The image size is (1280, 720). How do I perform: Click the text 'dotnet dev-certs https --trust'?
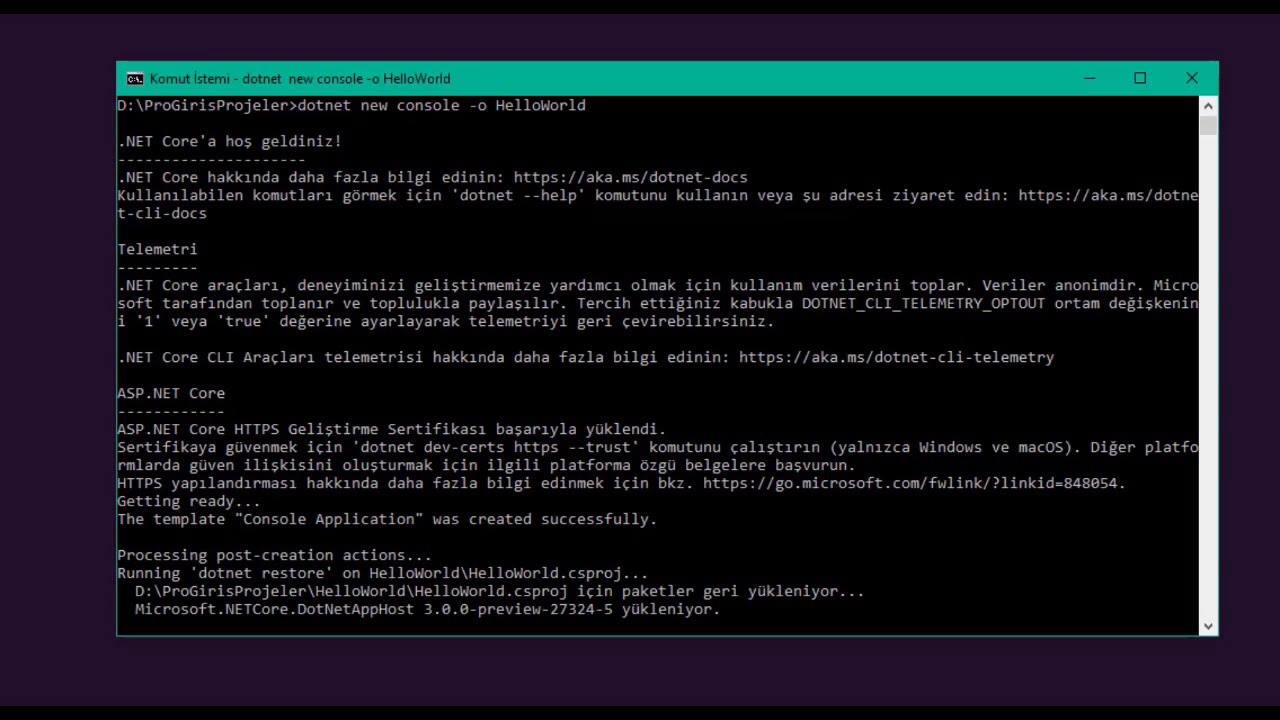500,447
